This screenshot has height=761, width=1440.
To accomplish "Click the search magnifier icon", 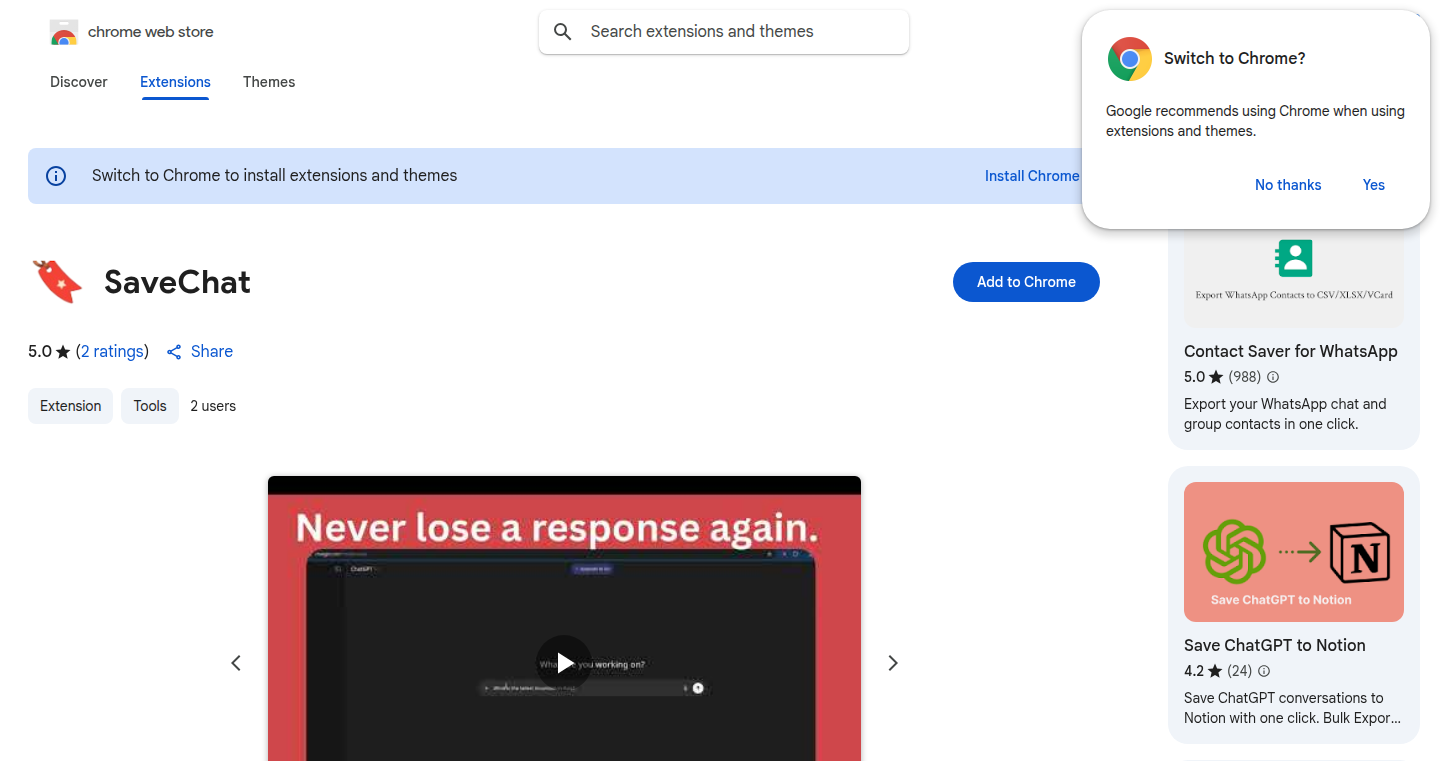I will click(x=563, y=32).
